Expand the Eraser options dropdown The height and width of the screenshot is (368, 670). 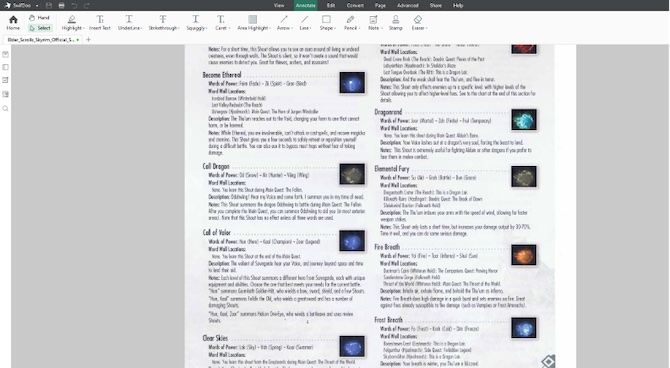click(426, 28)
